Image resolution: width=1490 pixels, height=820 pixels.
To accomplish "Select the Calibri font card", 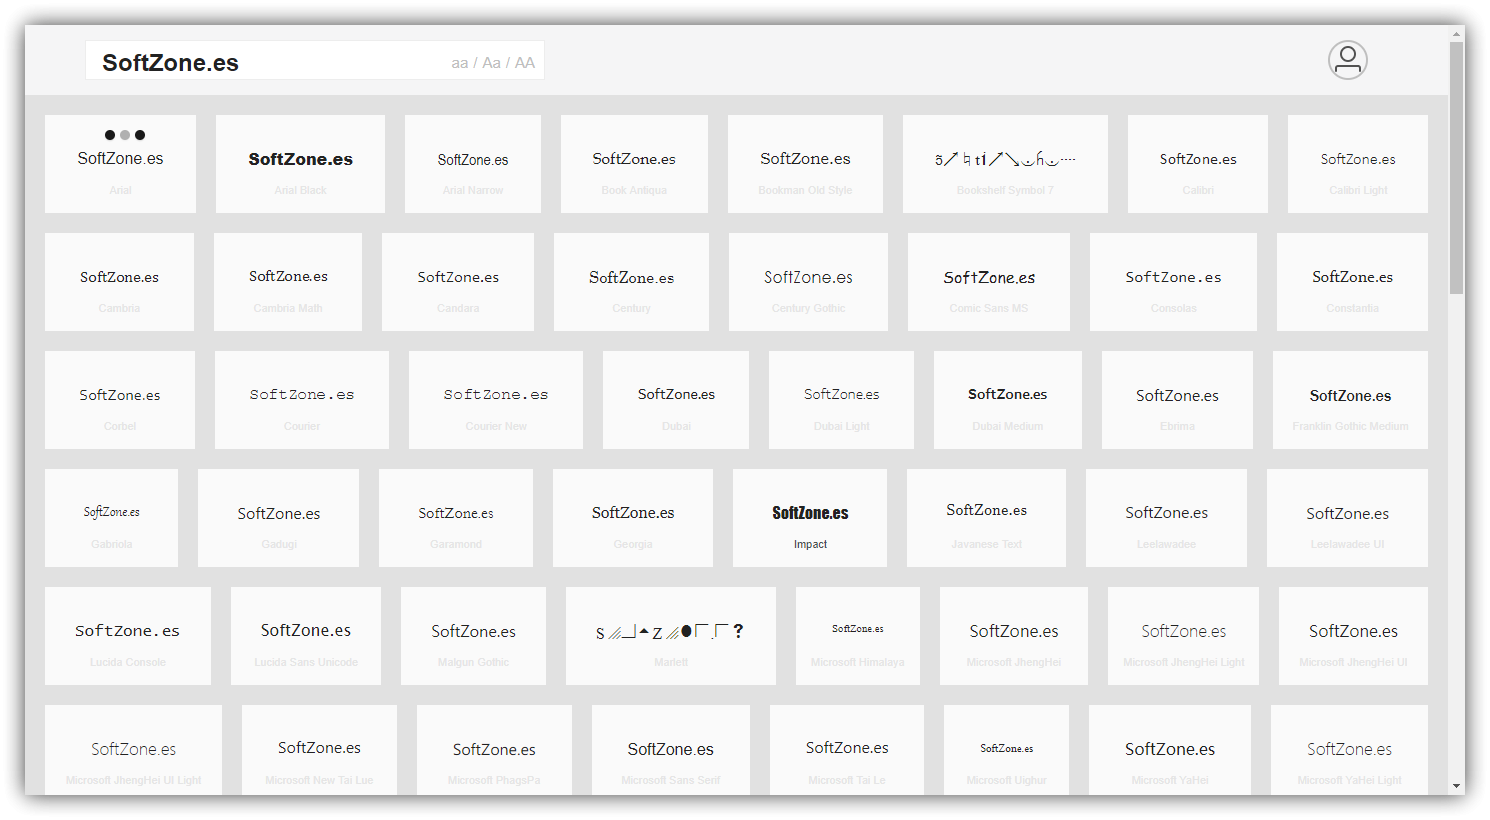I will [1198, 164].
